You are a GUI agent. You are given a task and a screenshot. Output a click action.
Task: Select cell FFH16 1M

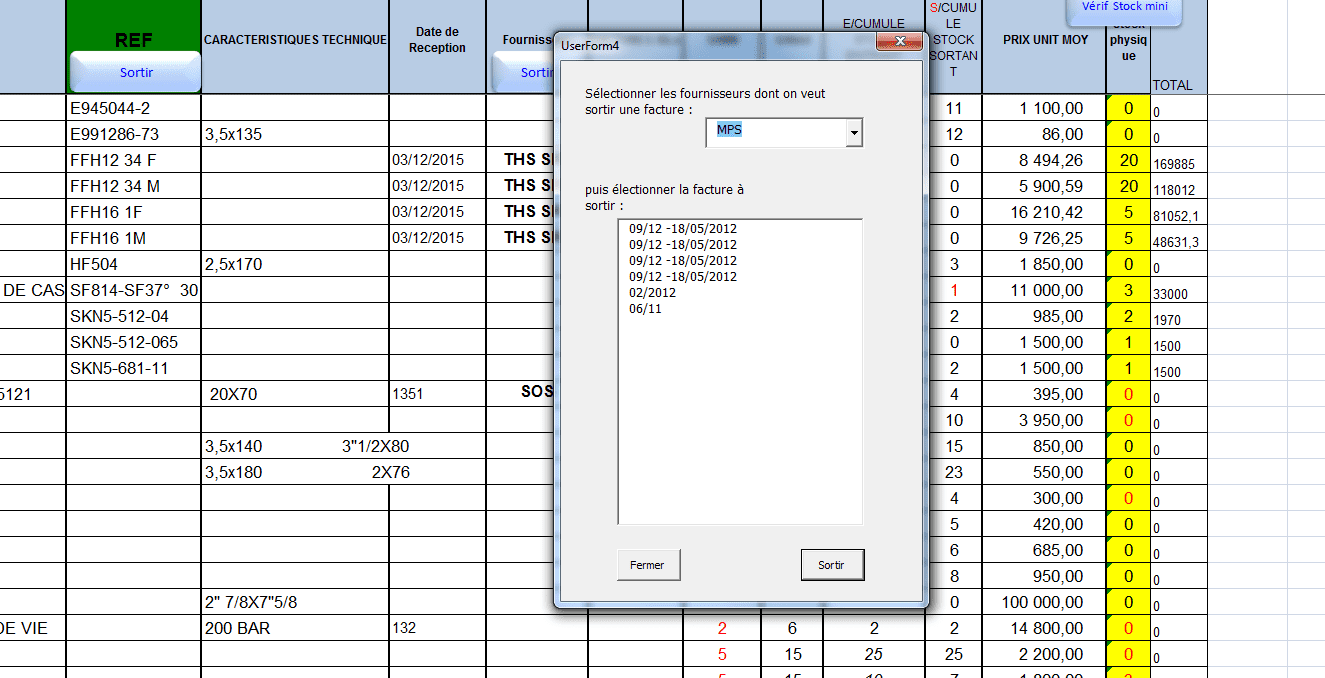134,238
